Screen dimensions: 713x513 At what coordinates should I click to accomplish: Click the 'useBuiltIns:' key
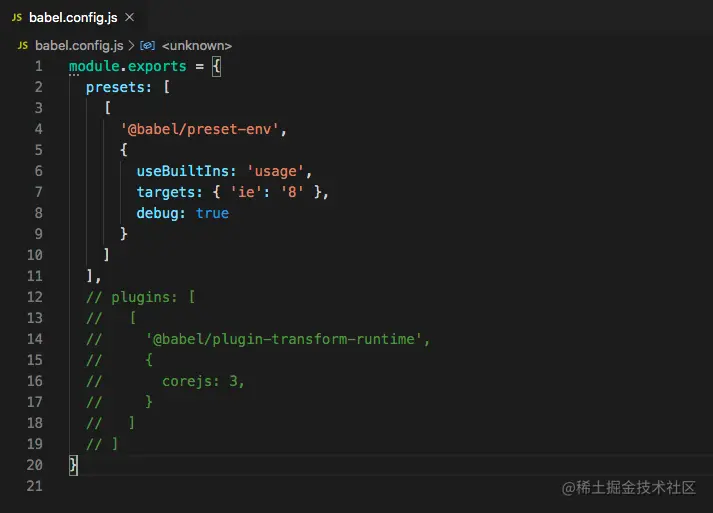186,171
